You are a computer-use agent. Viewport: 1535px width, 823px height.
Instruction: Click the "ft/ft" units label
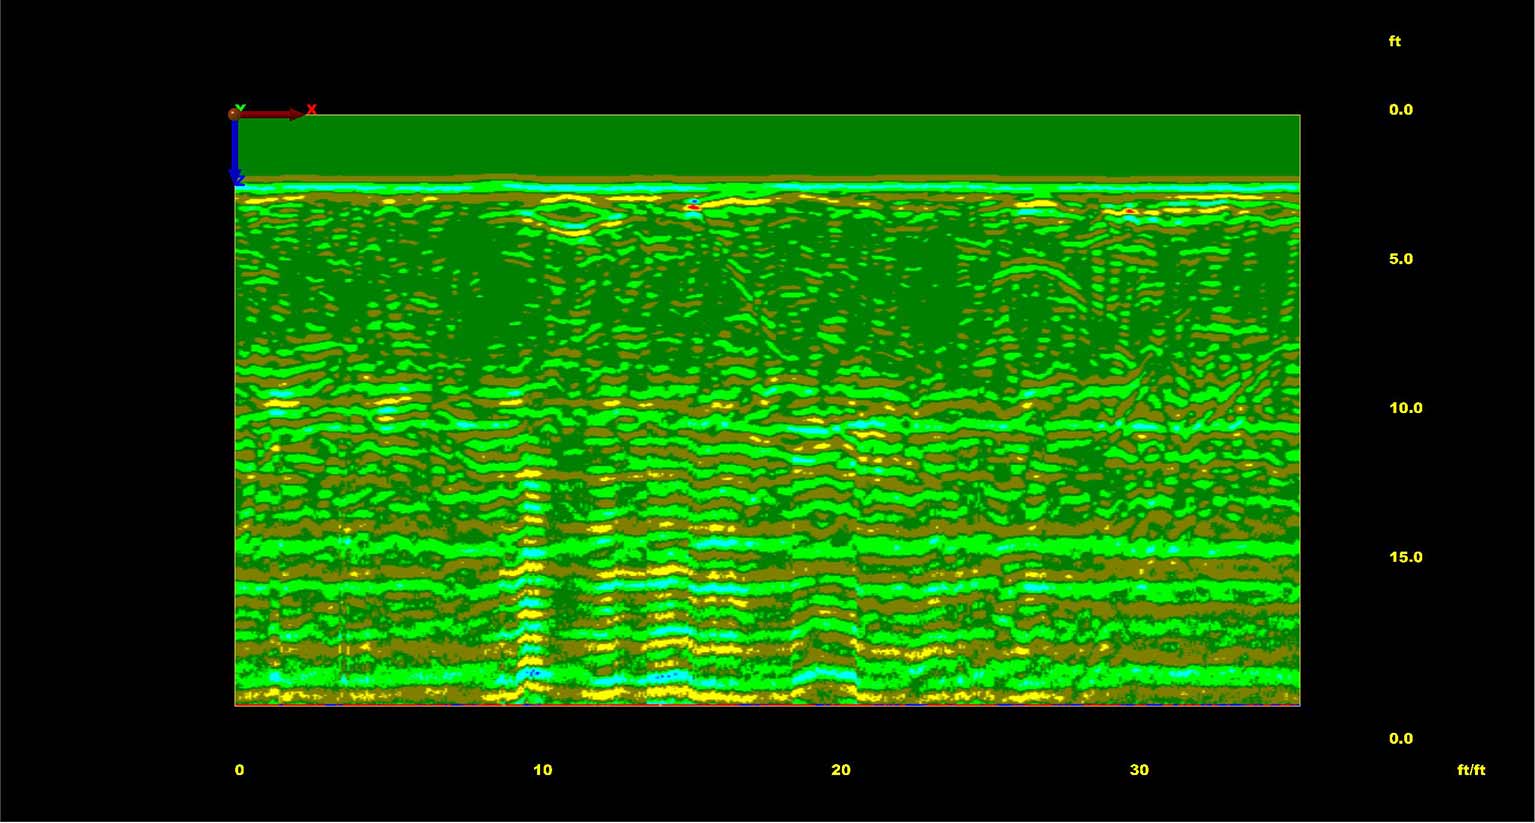pos(1471,770)
